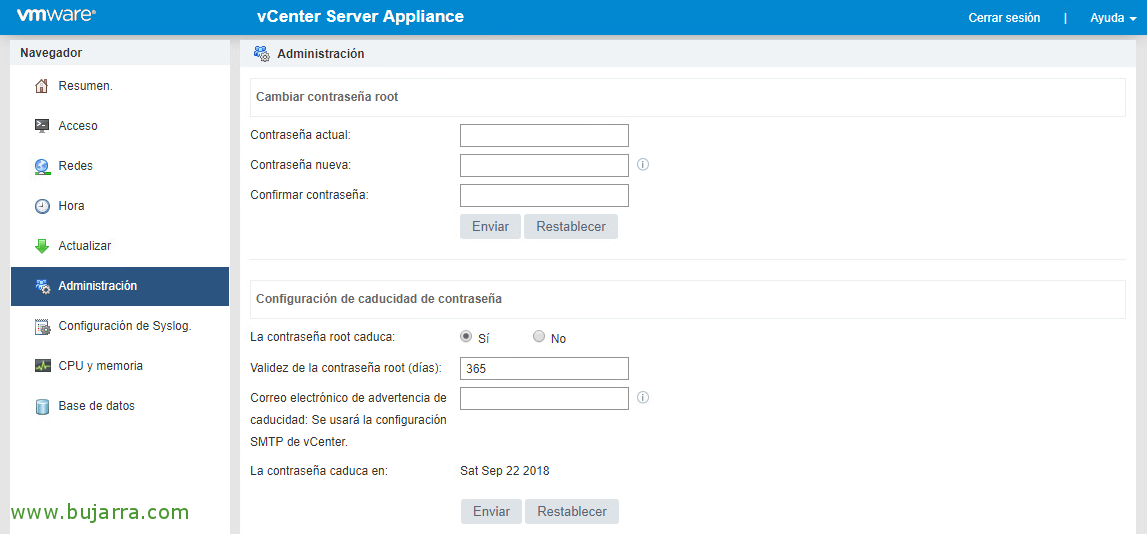
Task: Click the 'Cambiar contraseña root' heading
Action: 327,97
